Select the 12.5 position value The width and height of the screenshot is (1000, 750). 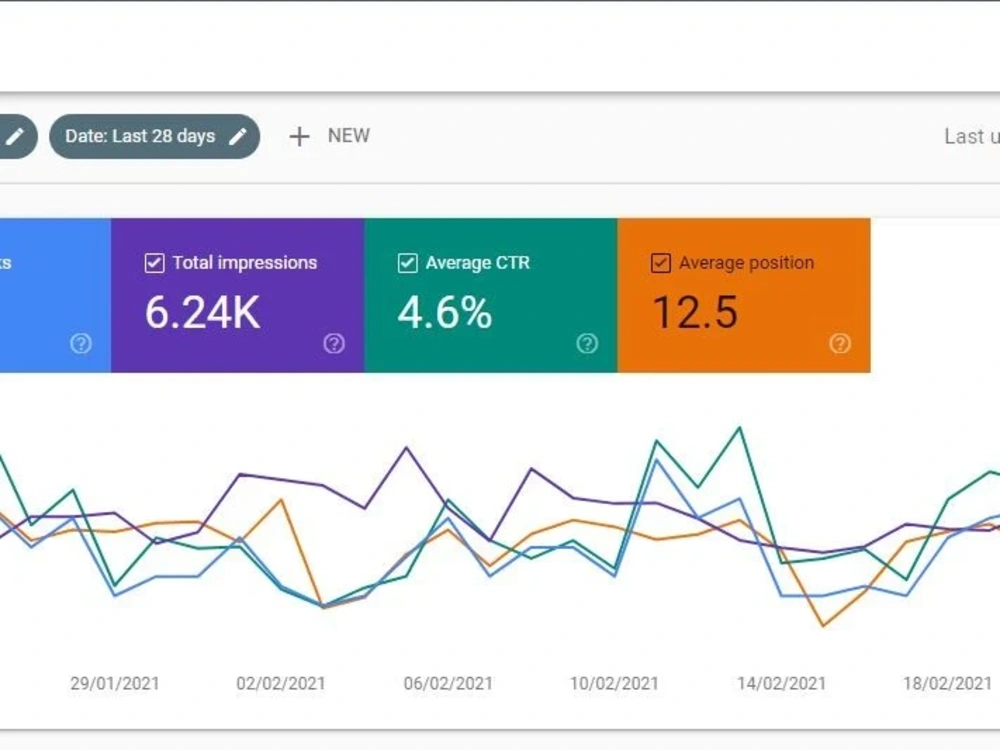point(695,312)
